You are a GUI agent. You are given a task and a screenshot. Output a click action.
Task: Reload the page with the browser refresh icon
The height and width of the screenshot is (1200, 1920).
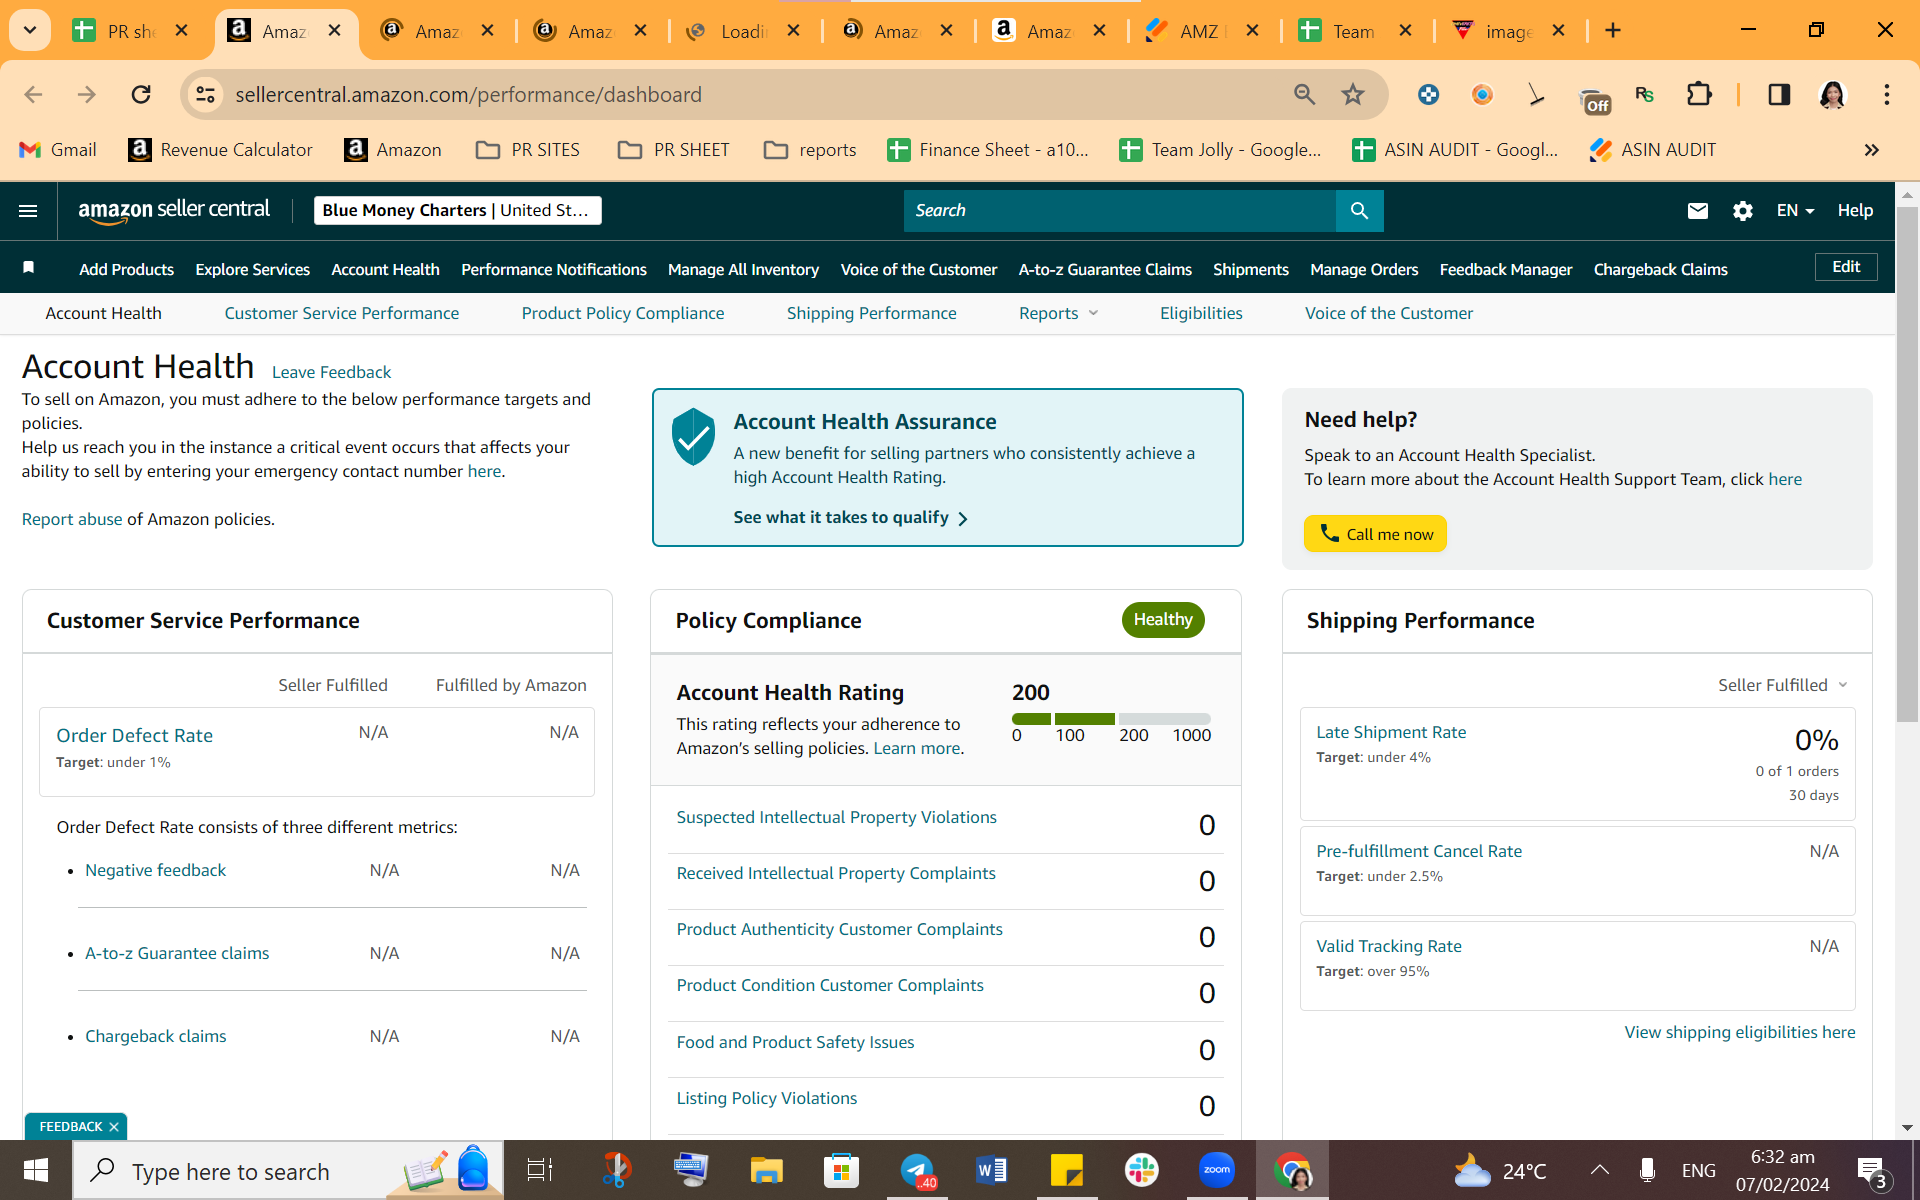click(x=141, y=94)
